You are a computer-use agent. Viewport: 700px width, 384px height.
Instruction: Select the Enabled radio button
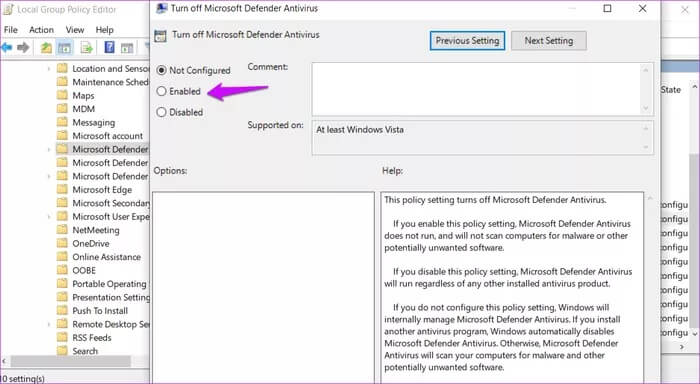(x=161, y=91)
